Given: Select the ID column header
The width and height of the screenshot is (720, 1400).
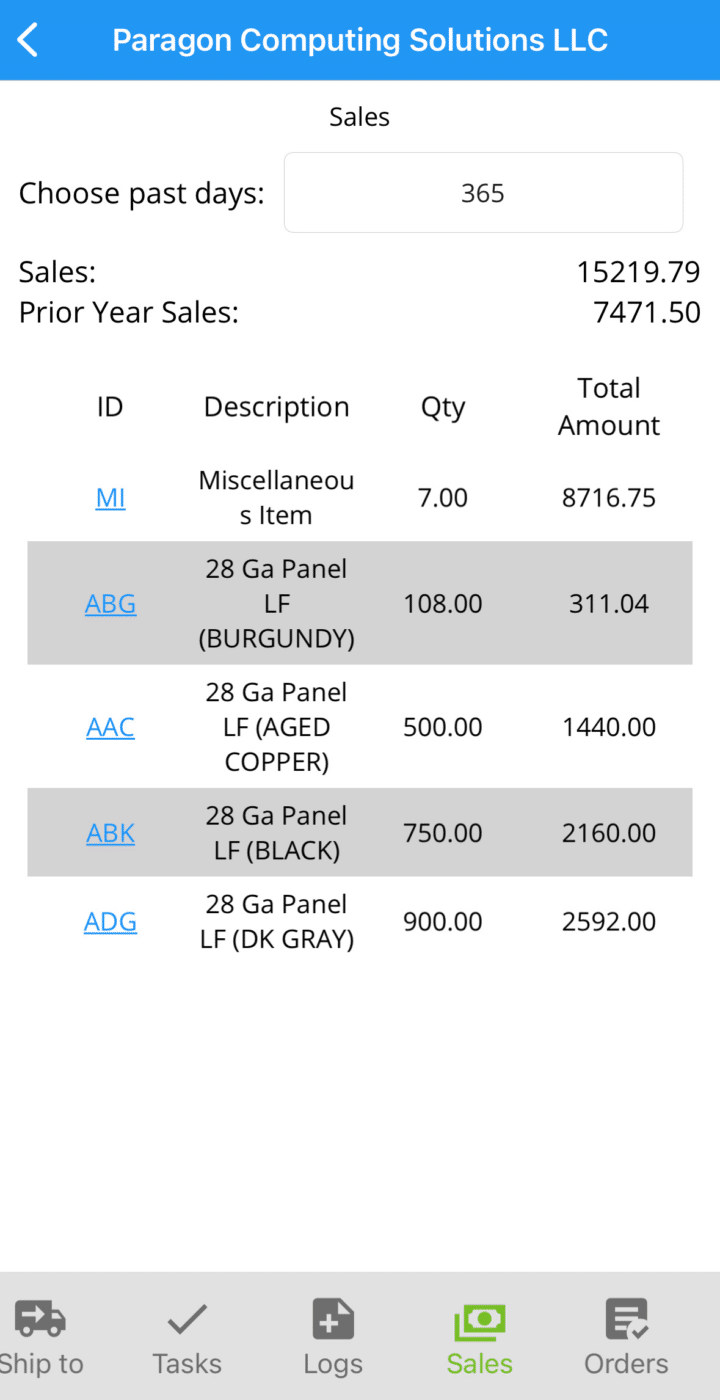Looking at the screenshot, I should point(110,407).
